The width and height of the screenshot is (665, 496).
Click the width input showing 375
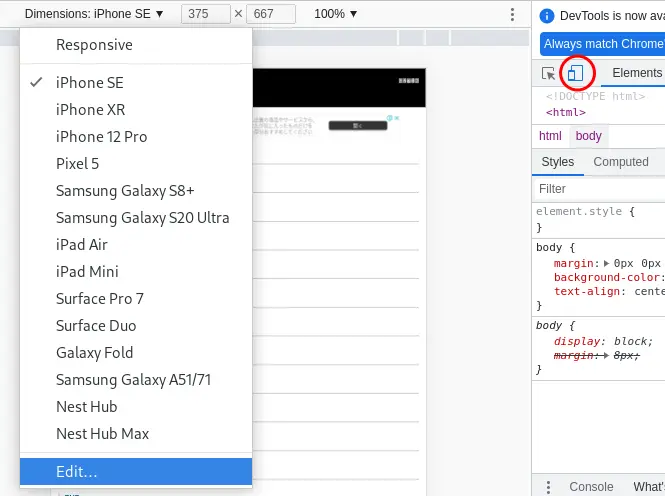coord(206,14)
